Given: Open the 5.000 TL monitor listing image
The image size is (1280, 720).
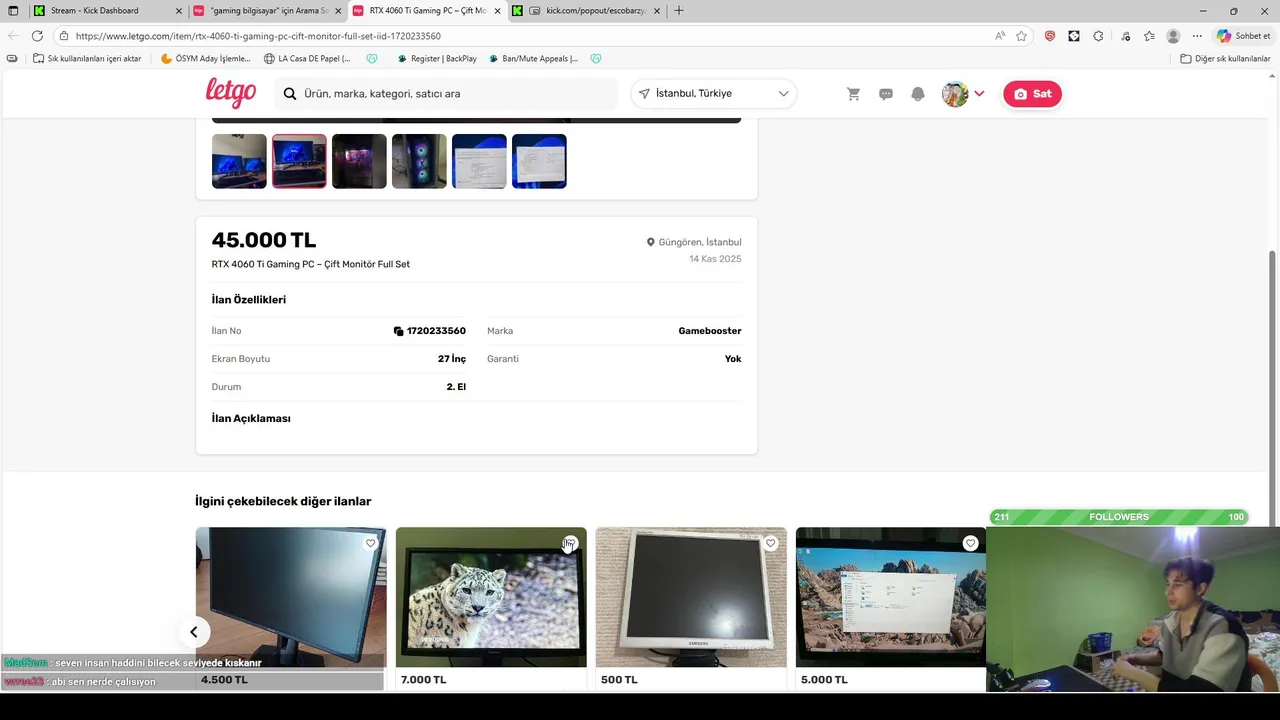Looking at the screenshot, I should [891, 597].
